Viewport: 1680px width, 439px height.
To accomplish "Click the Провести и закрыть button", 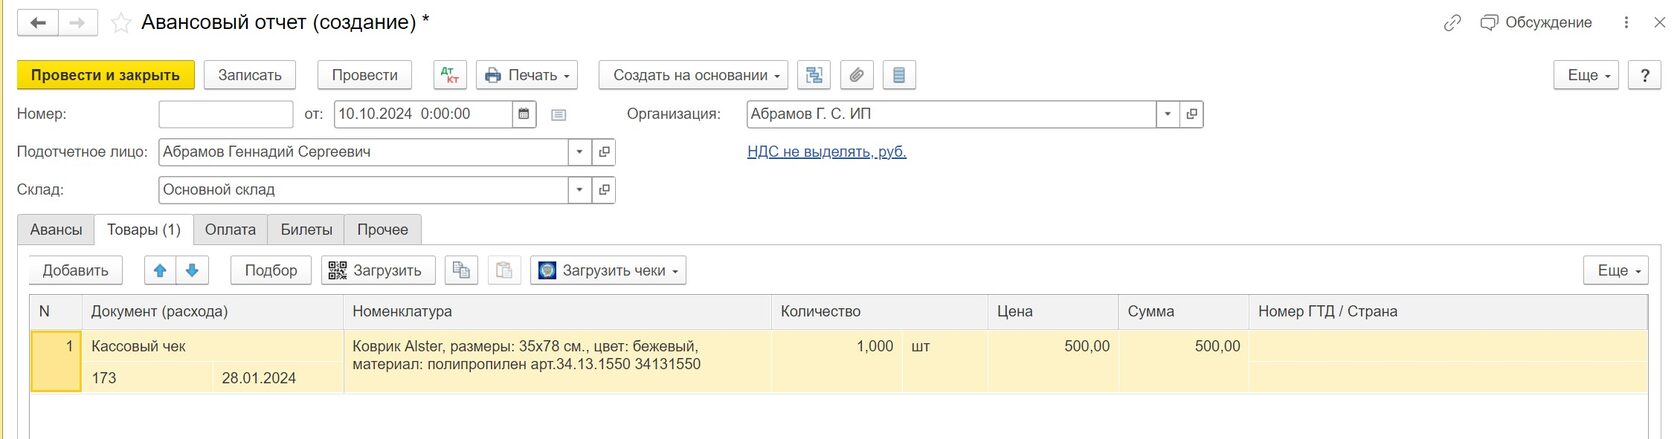I will (105, 75).
